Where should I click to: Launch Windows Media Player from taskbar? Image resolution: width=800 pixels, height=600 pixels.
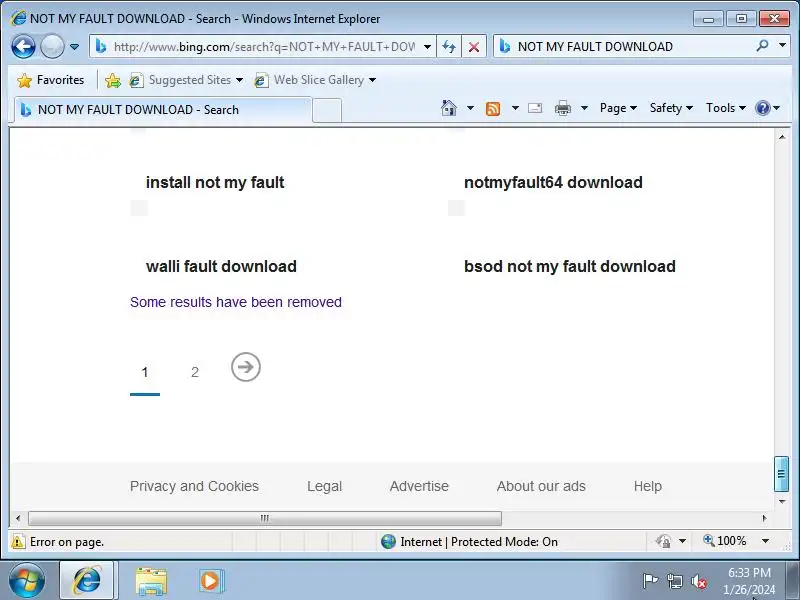pyautogui.click(x=210, y=581)
